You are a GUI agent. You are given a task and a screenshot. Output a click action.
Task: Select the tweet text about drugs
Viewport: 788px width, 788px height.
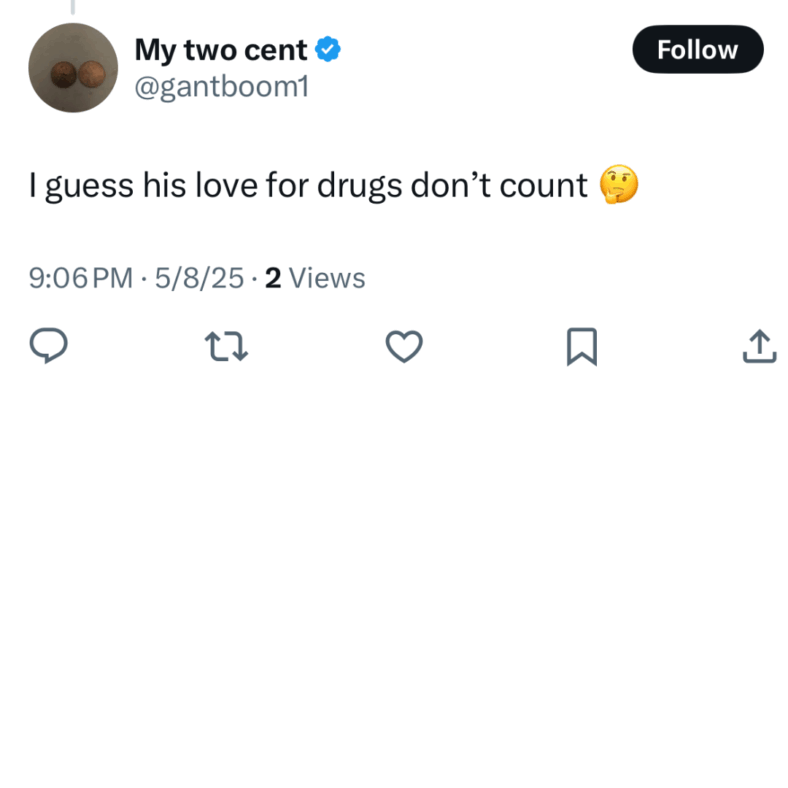coord(308,185)
